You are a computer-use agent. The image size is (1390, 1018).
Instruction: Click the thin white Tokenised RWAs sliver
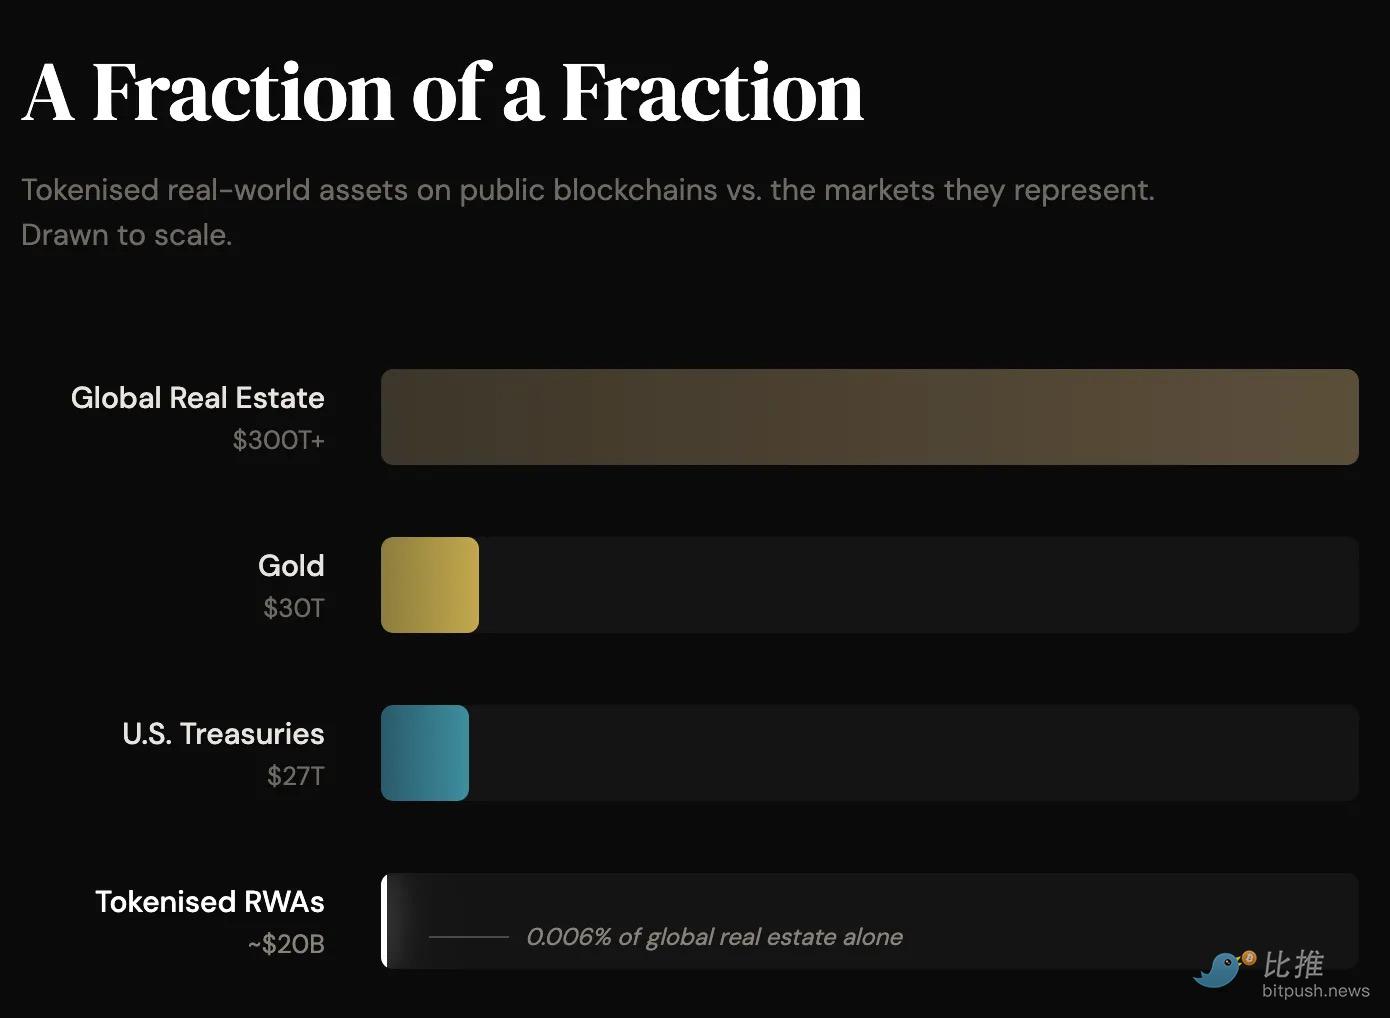(x=384, y=921)
